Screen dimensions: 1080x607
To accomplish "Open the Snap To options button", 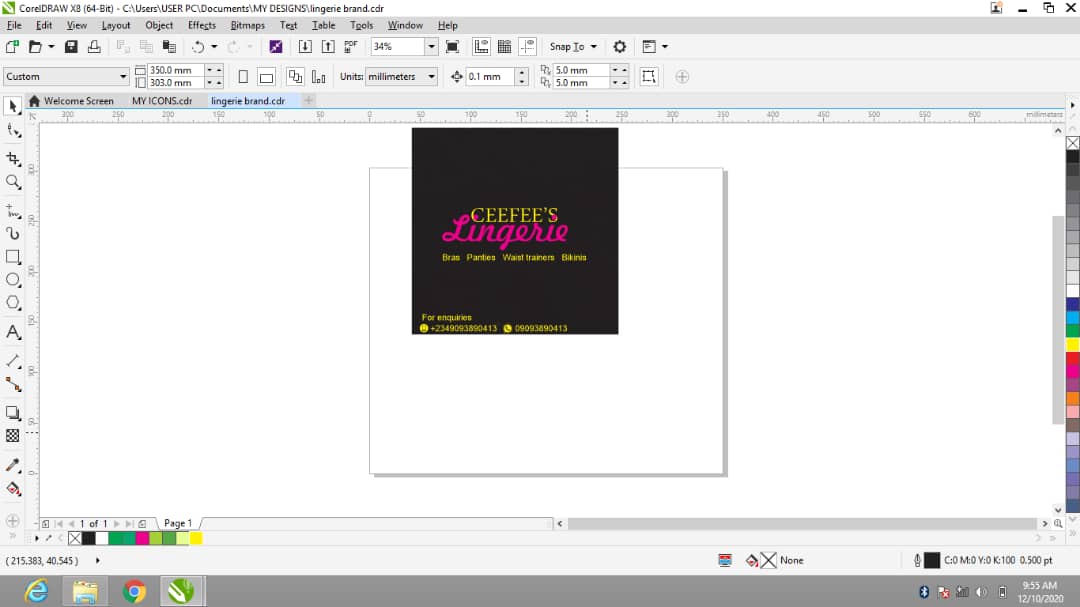I will click(x=573, y=47).
